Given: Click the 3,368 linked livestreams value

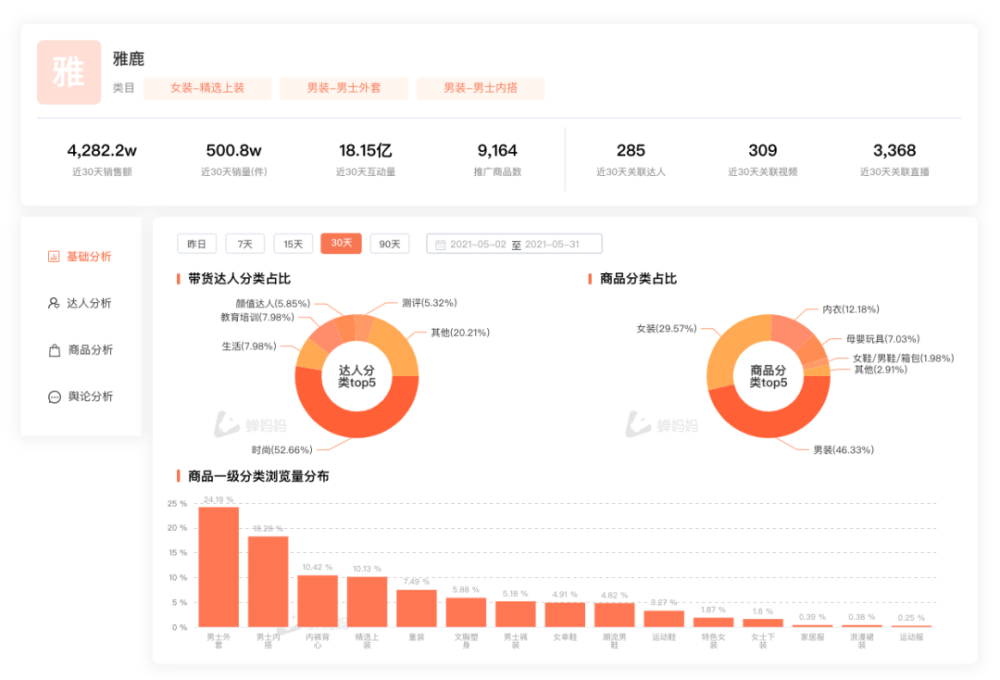Looking at the screenshot, I should (x=894, y=151).
